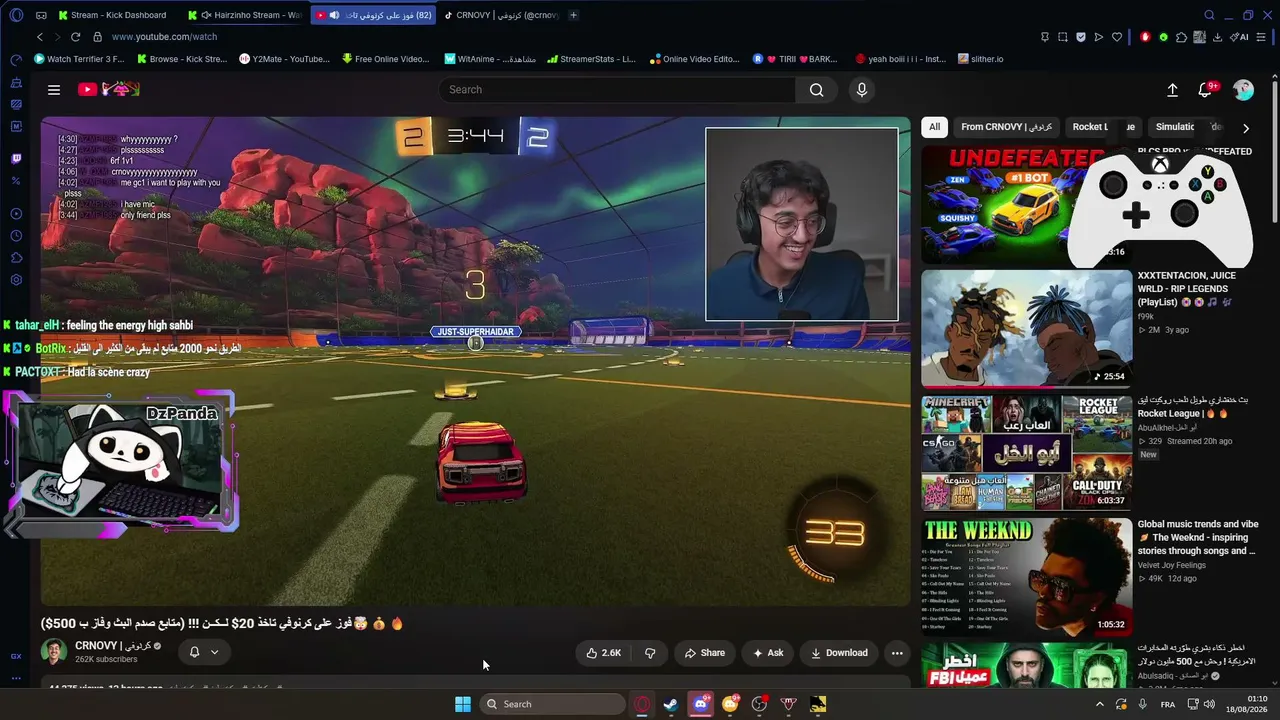Go back with the browser back arrow
This screenshot has height=720, width=1280.
coord(40,37)
